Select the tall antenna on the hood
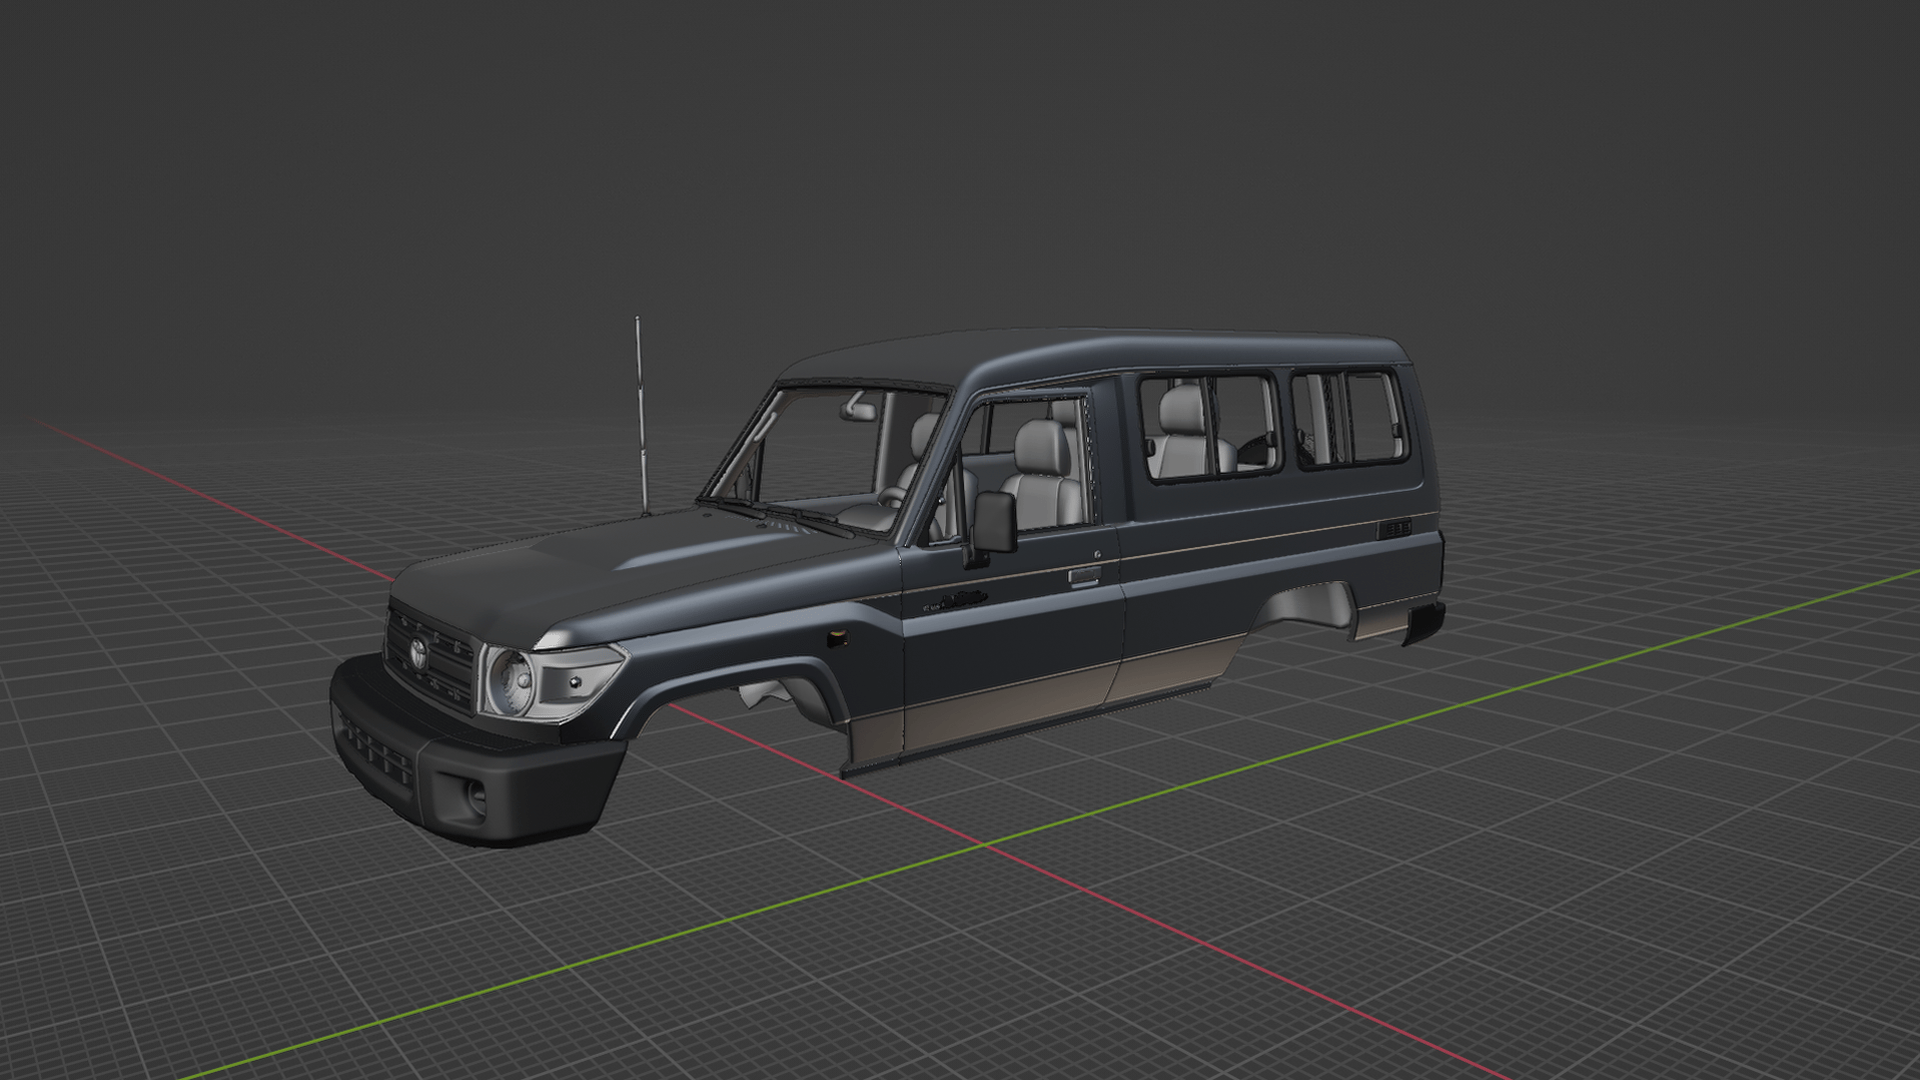This screenshot has width=1920, height=1080. click(641, 416)
